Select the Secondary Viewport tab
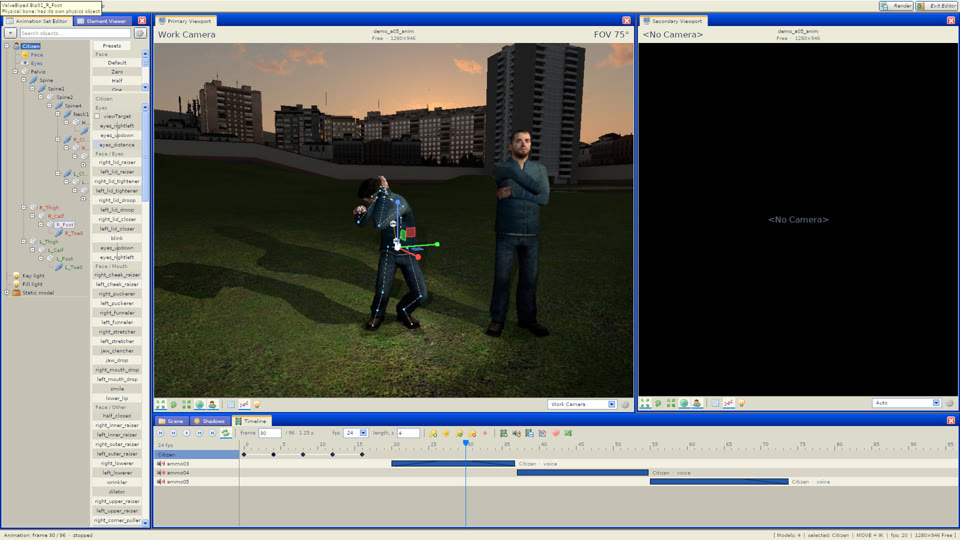 coord(672,21)
